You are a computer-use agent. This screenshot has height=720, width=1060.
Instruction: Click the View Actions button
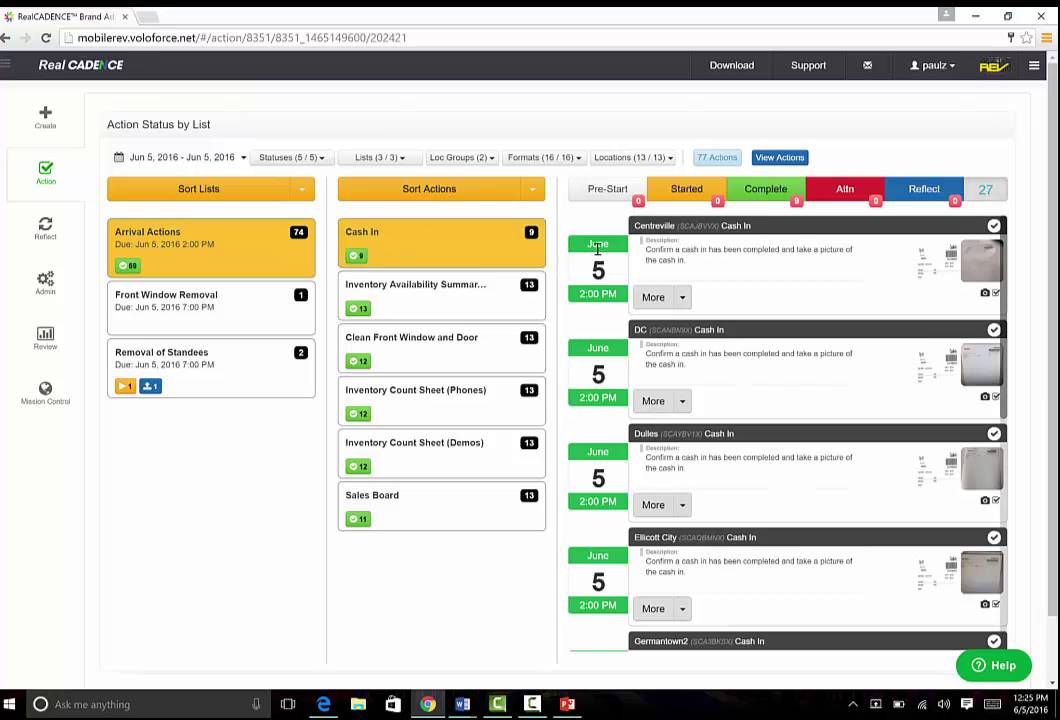click(779, 158)
